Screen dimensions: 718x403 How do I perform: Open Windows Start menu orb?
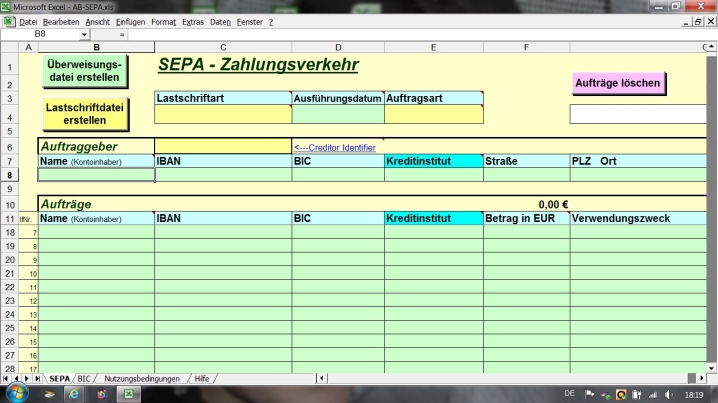(17, 394)
